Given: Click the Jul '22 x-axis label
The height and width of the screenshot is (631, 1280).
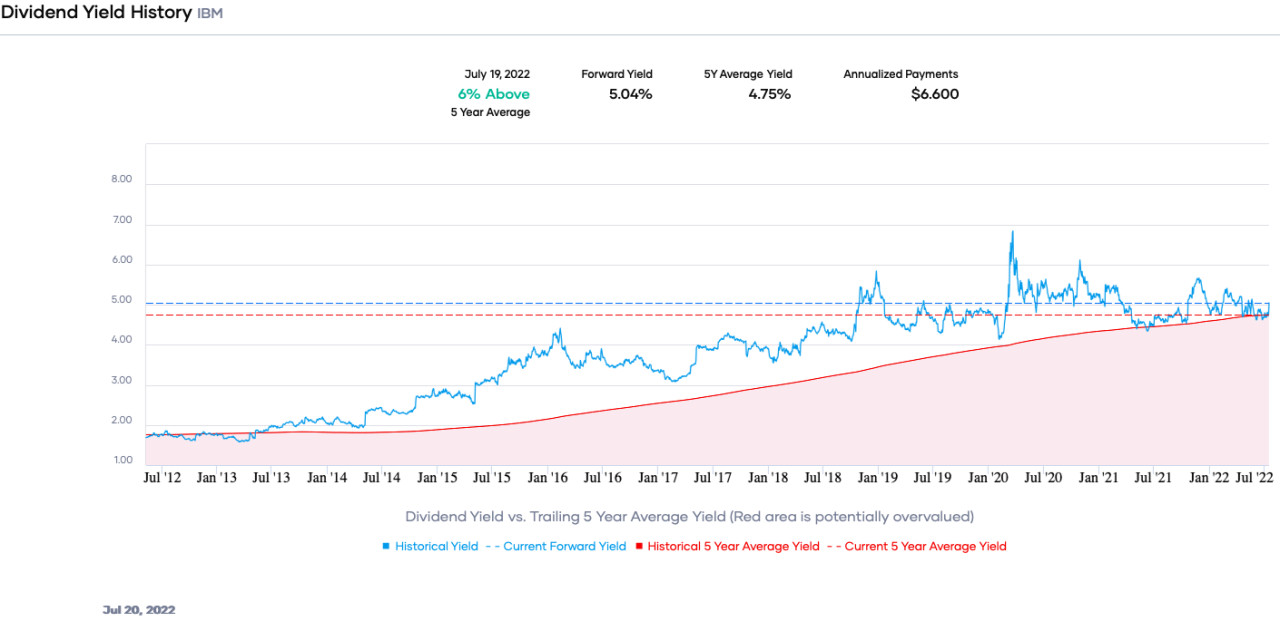Looking at the screenshot, I should tap(1256, 479).
